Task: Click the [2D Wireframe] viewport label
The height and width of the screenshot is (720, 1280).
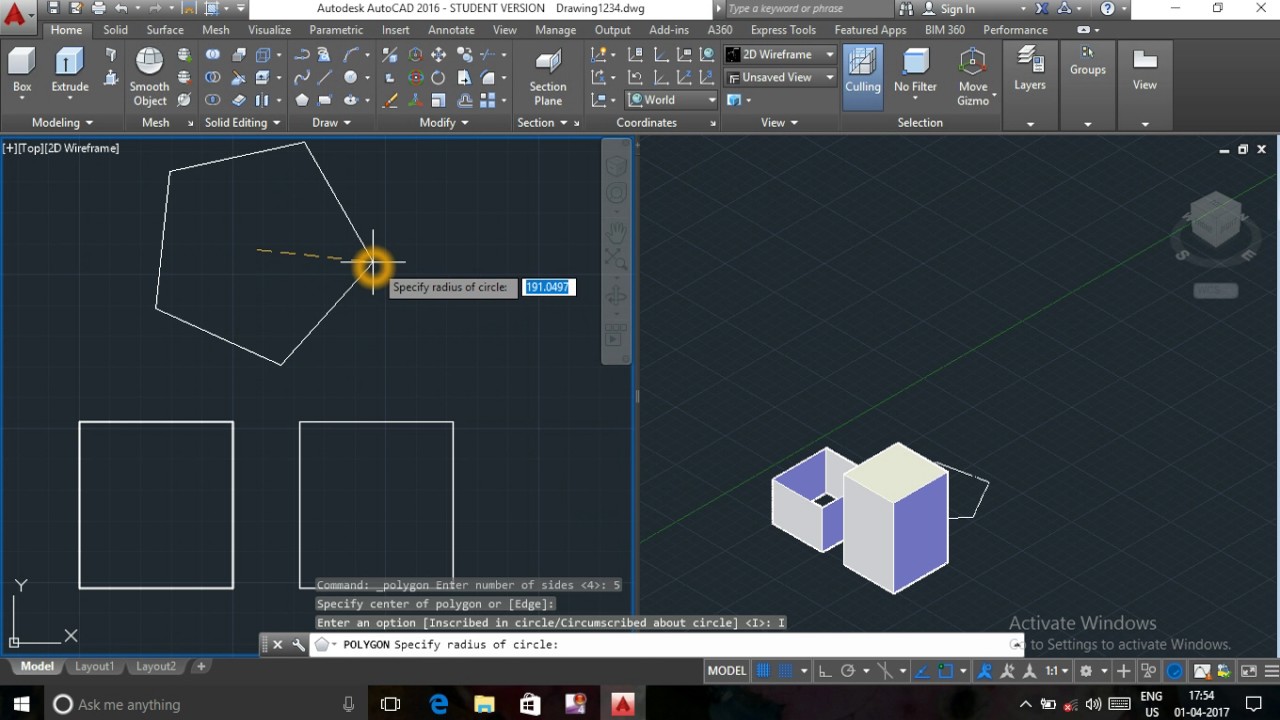Action: (x=82, y=148)
